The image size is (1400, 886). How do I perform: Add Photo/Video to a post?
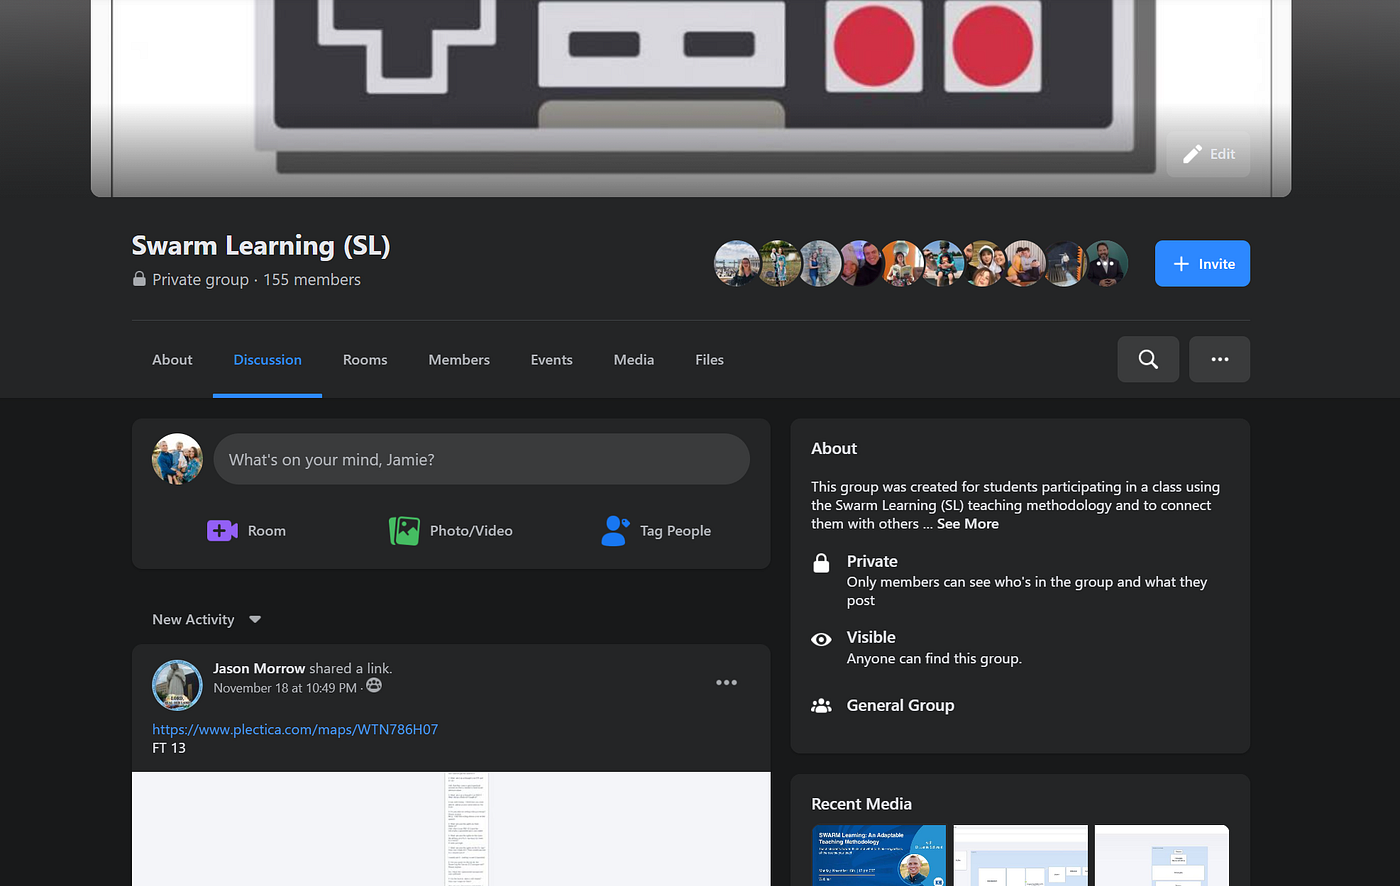[451, 531]
